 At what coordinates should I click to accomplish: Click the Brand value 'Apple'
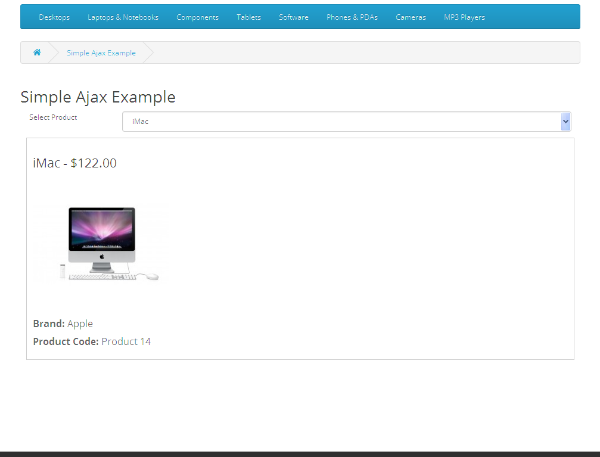point(80,324)
